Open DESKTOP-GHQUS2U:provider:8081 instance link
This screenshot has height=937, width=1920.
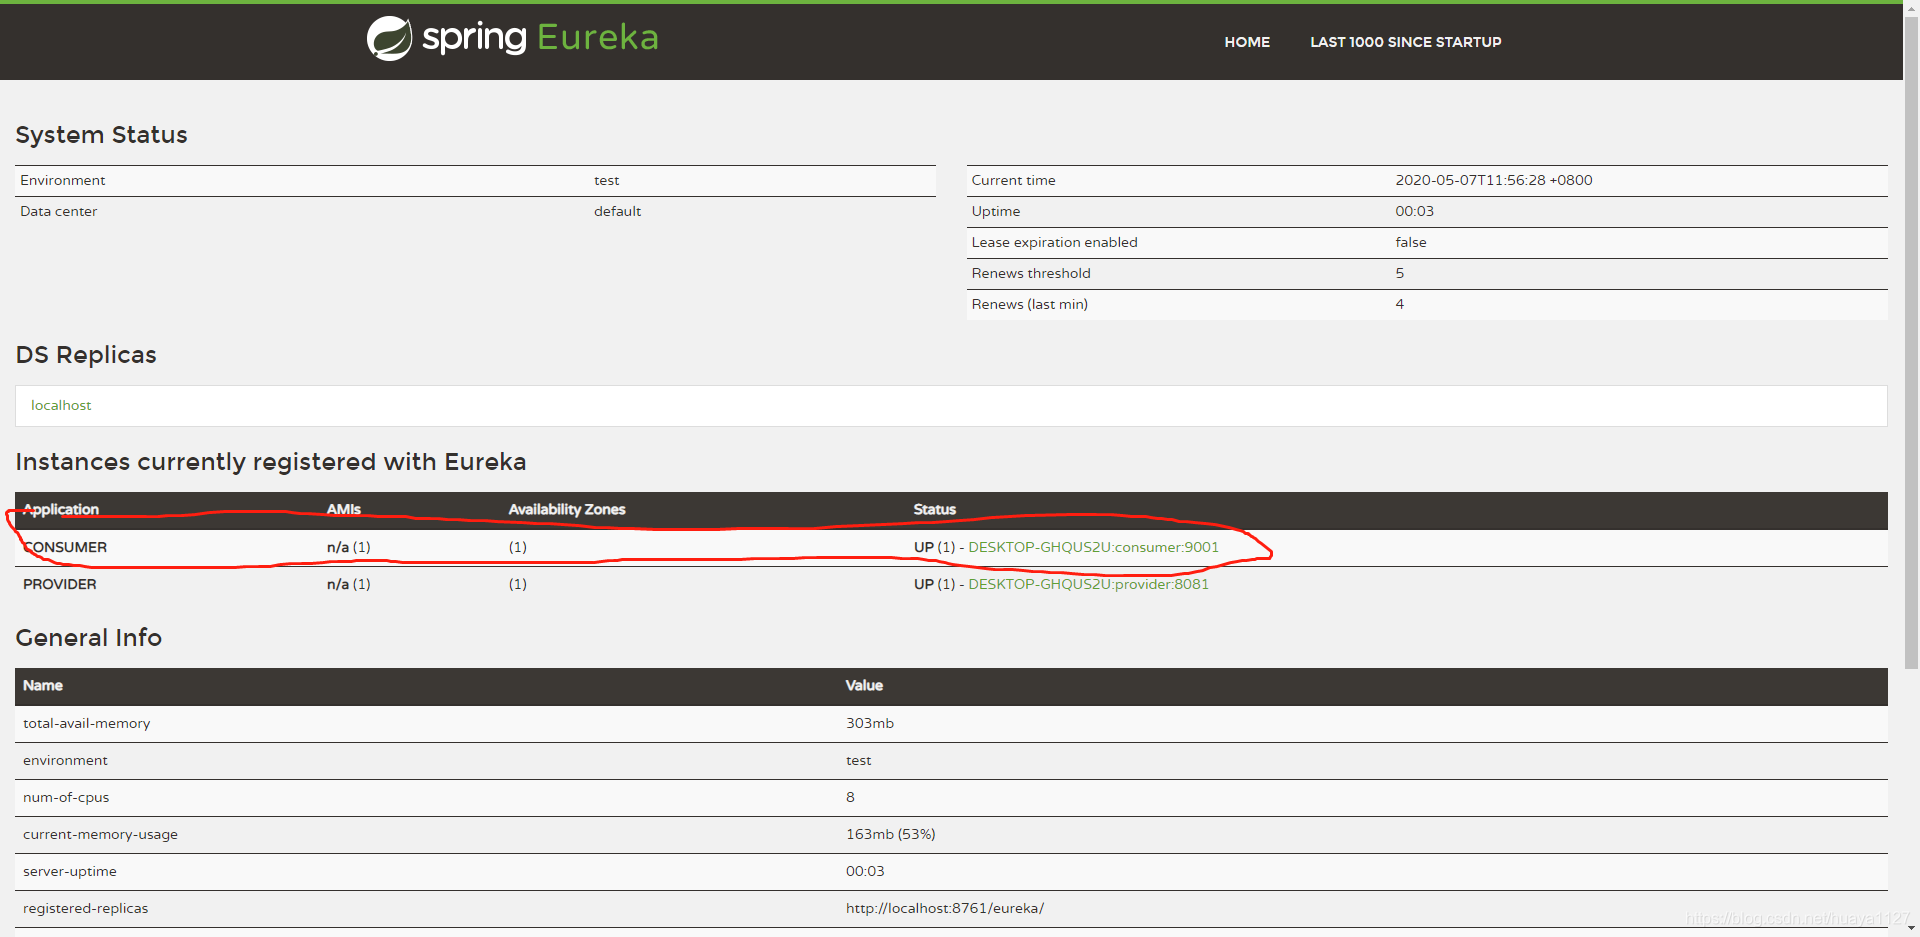click(x=1088, y=584)
